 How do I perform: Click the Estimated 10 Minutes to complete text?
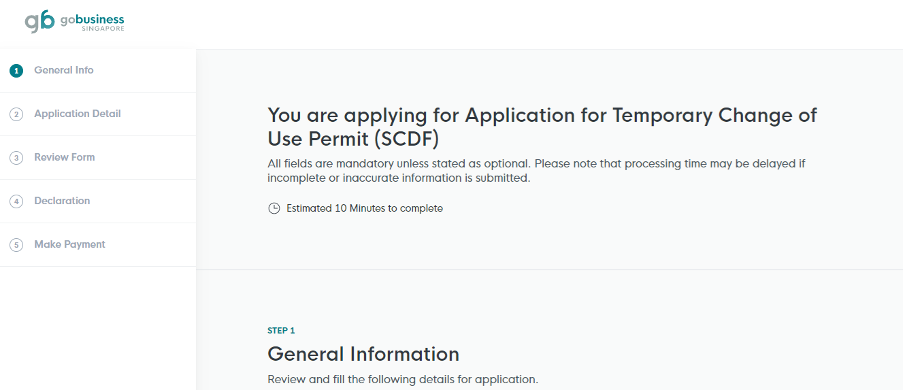point(364,208)
